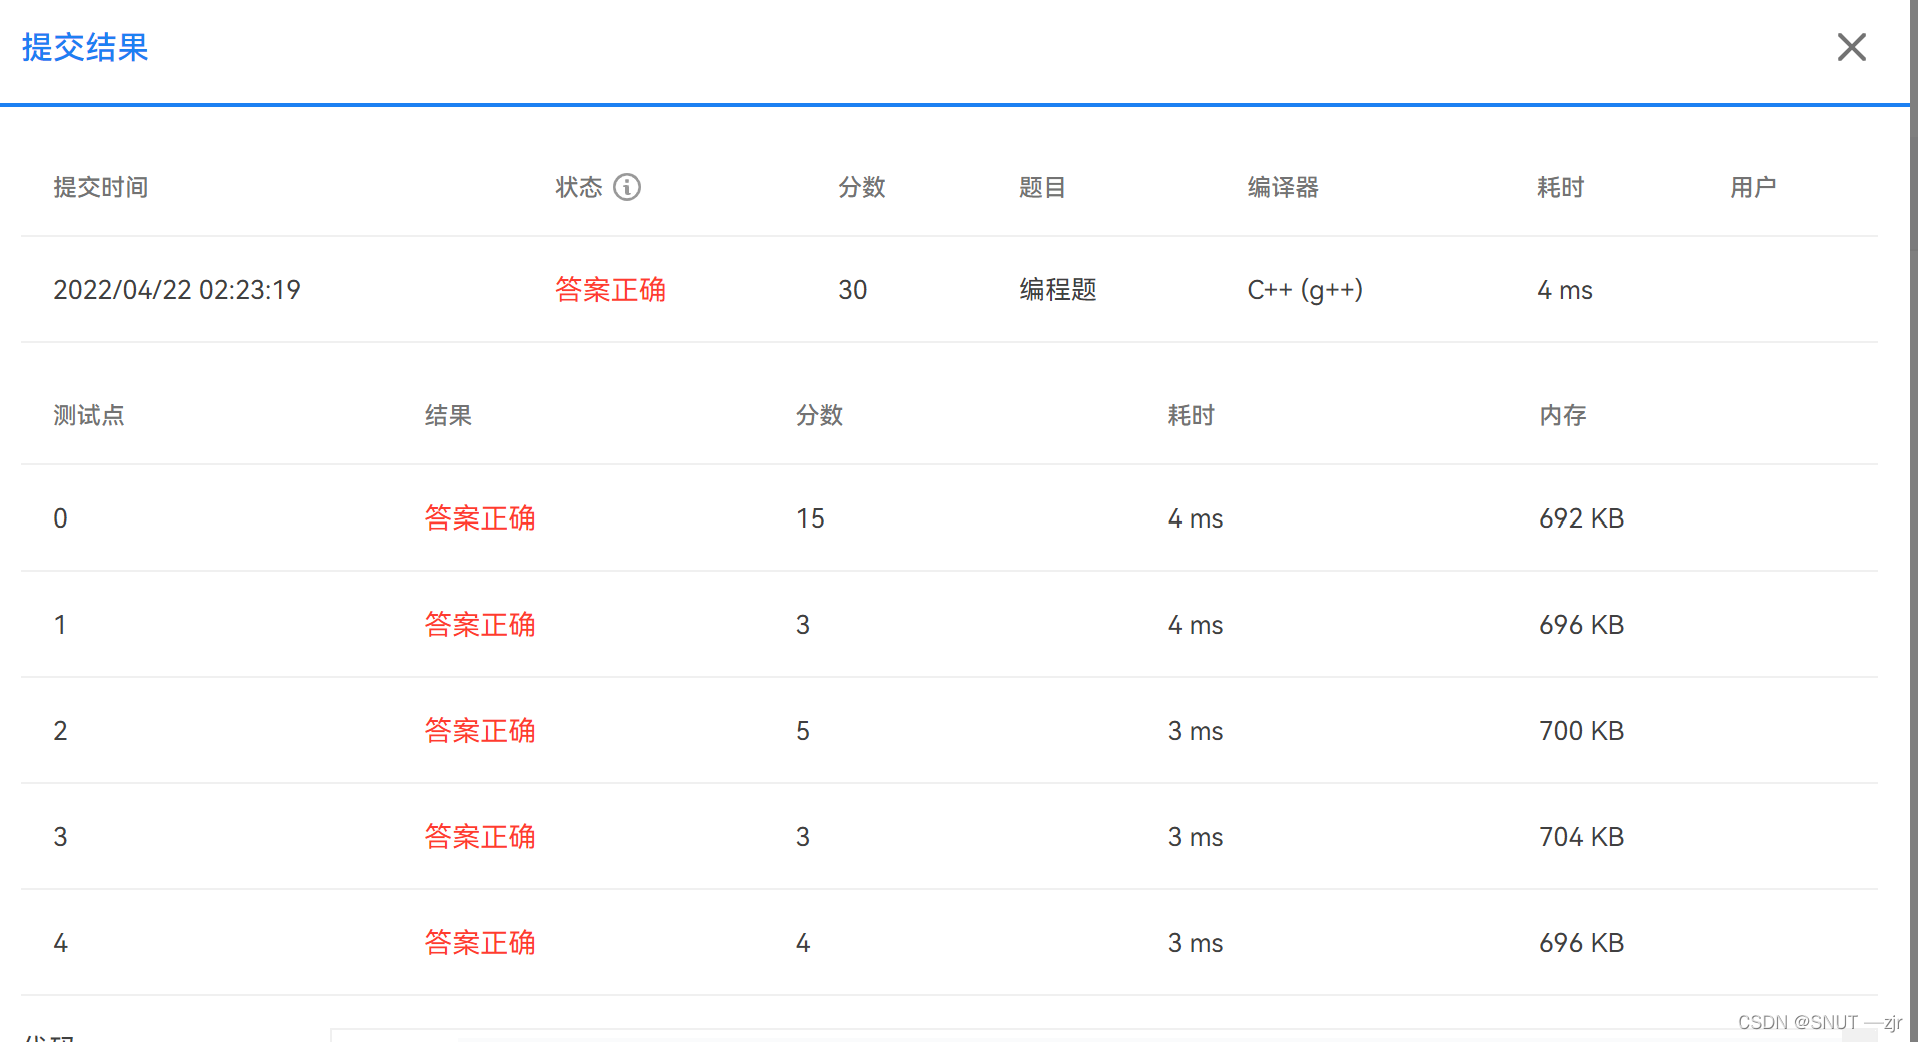Click the 4 ms time for test point 1
Screen dimensions: 1918x1042
click(1195, 624)
